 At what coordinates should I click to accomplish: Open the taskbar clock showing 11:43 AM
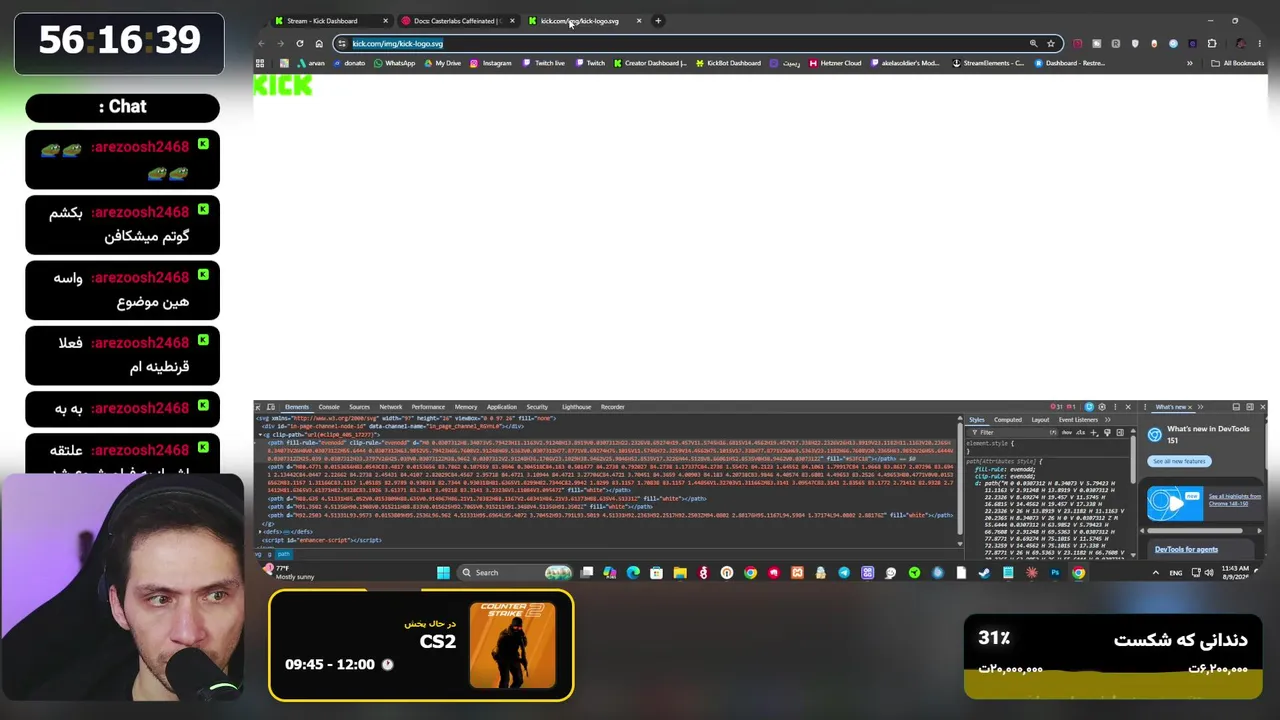[x=1235, y=573]
